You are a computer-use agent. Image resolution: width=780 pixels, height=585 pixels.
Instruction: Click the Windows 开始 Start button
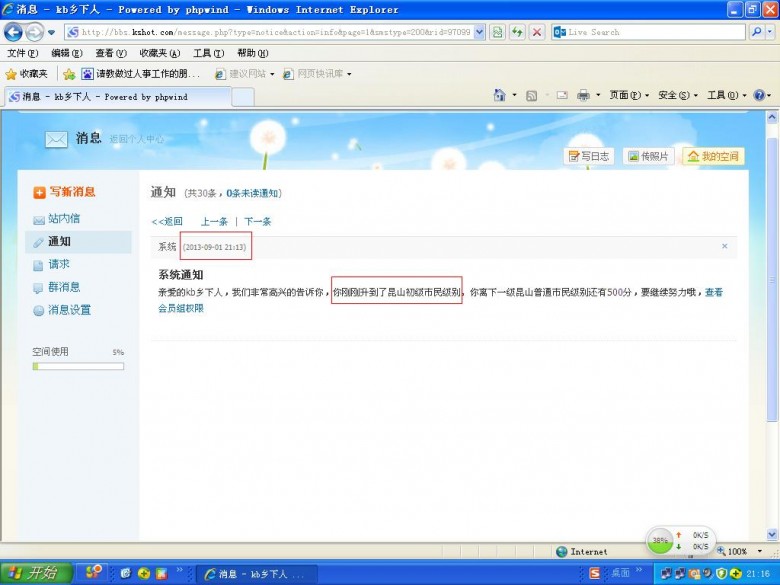point(35,573)
